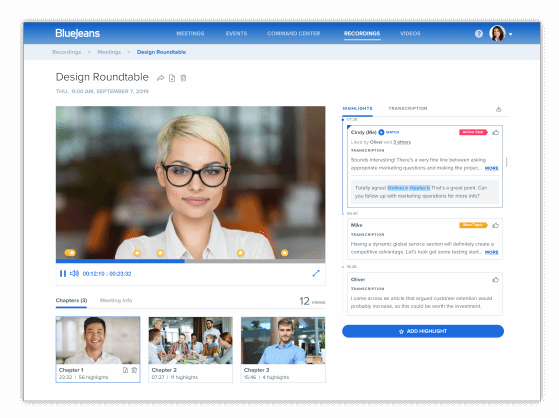Expand Cindy's transcription with MORE link
Screen dimensions: 559x418
(x=491, y=168)
